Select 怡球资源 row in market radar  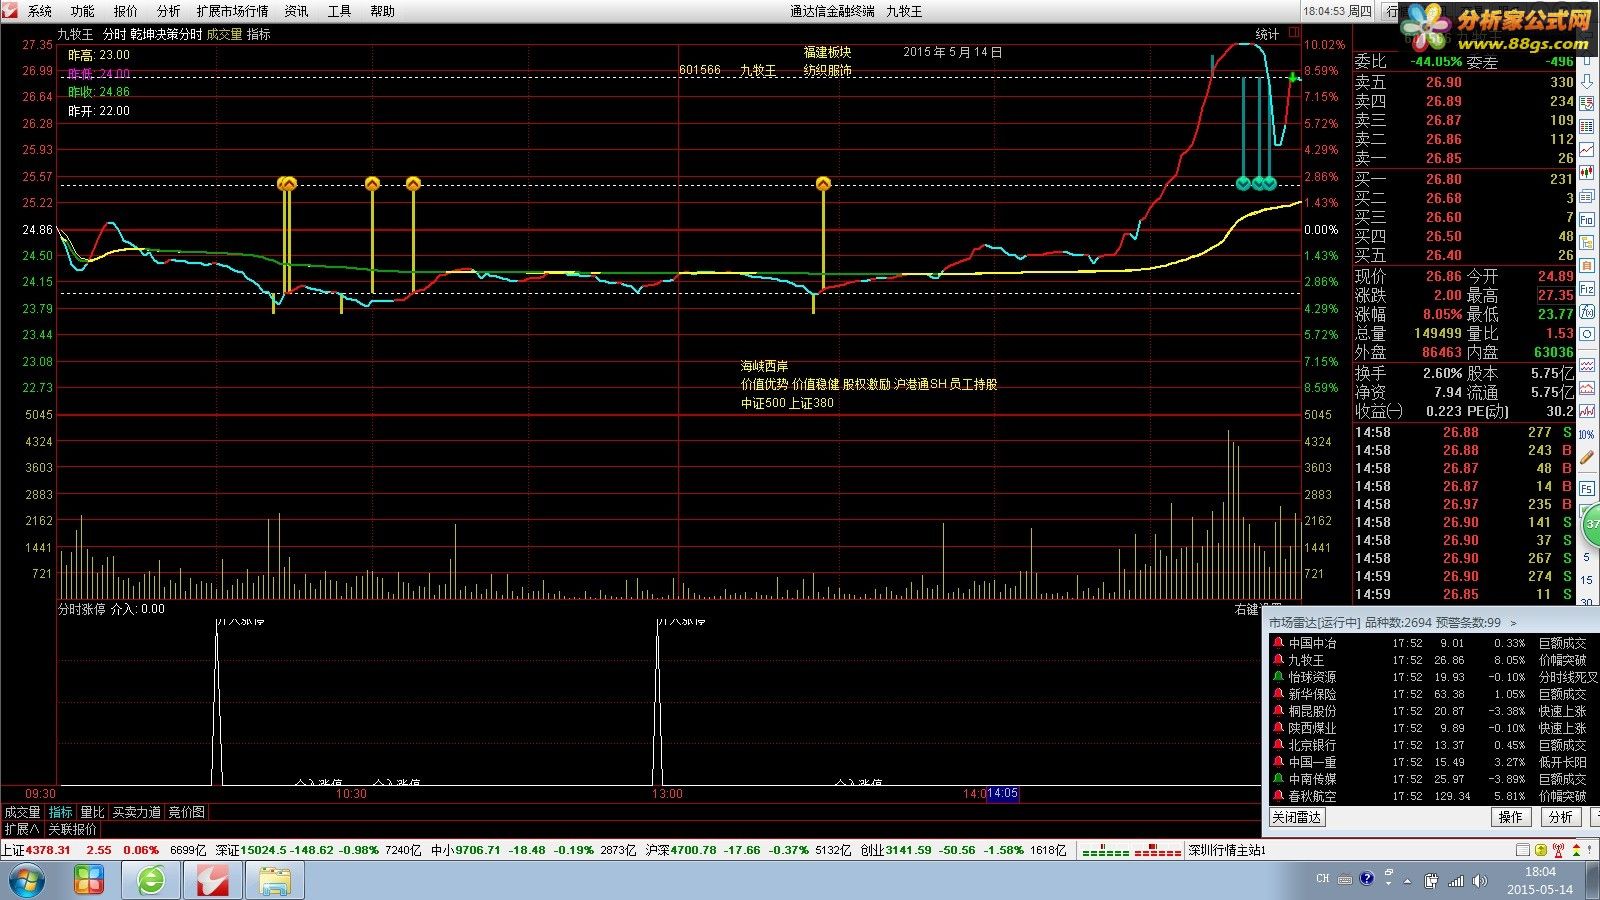(1432, 677)
